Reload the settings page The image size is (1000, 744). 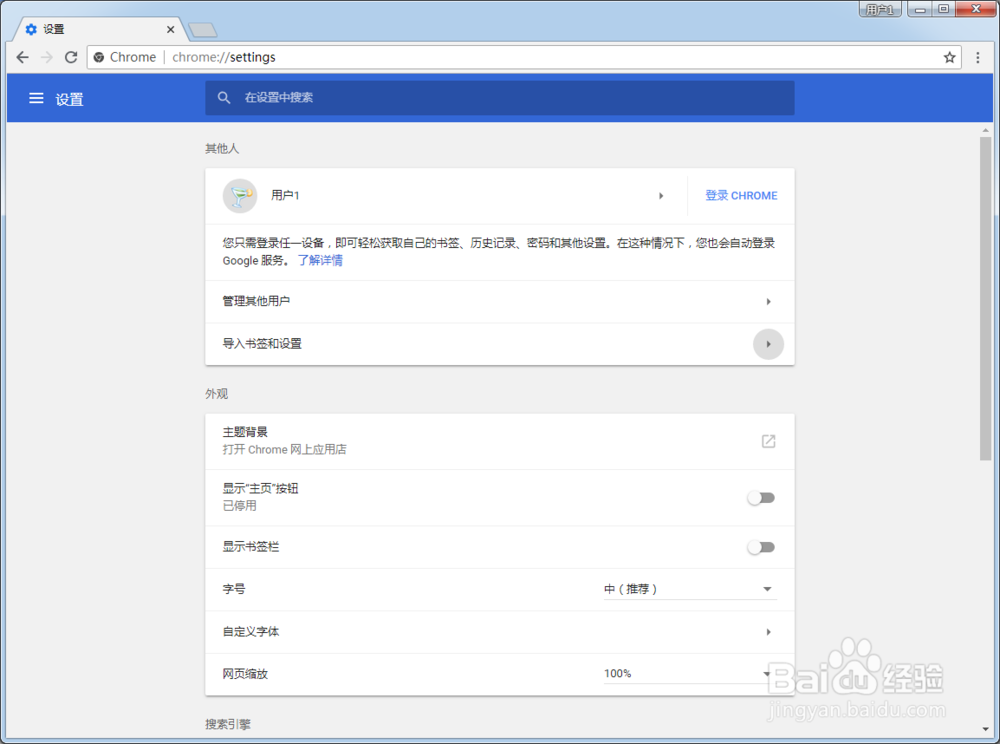[x=71, y=57]
